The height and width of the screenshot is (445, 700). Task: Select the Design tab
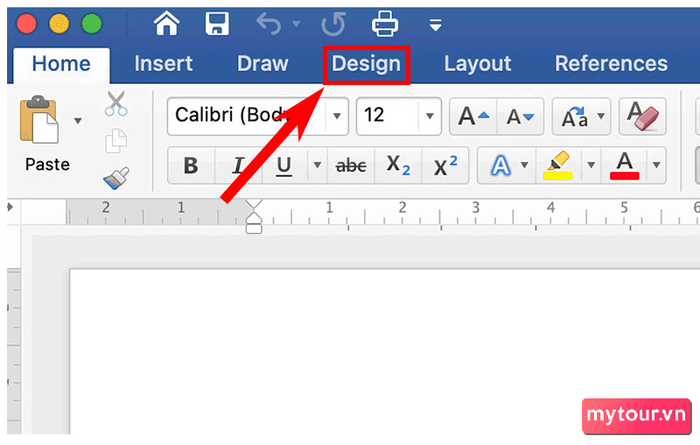366,64
